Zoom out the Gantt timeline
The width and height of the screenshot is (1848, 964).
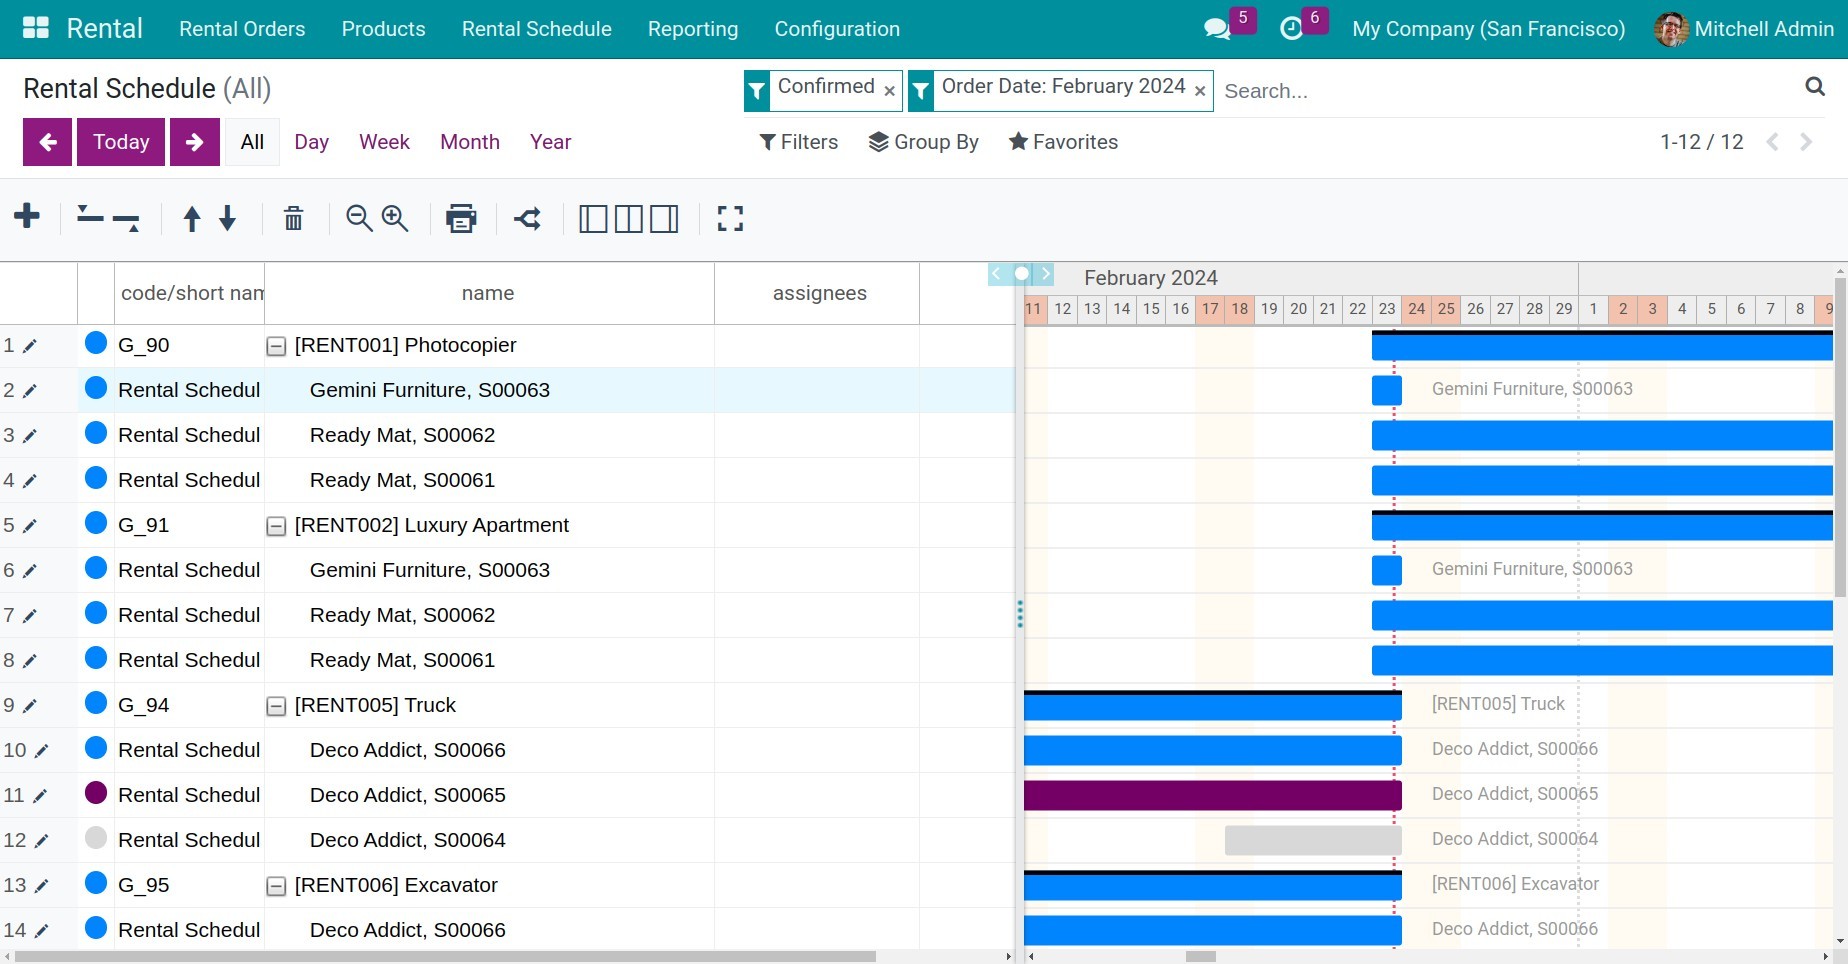coord(359,218)
